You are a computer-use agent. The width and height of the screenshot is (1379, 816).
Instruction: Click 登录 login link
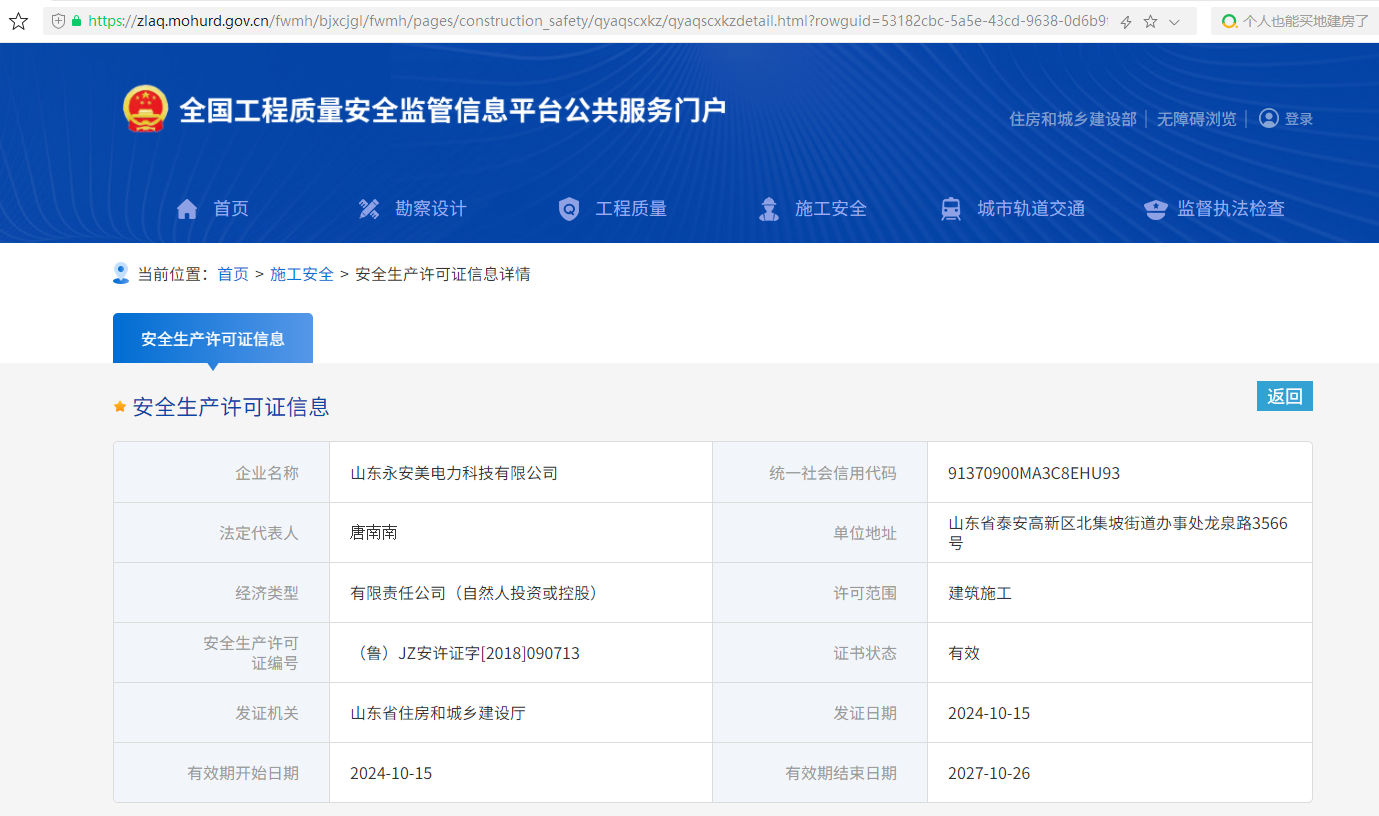click(1299, 119)
